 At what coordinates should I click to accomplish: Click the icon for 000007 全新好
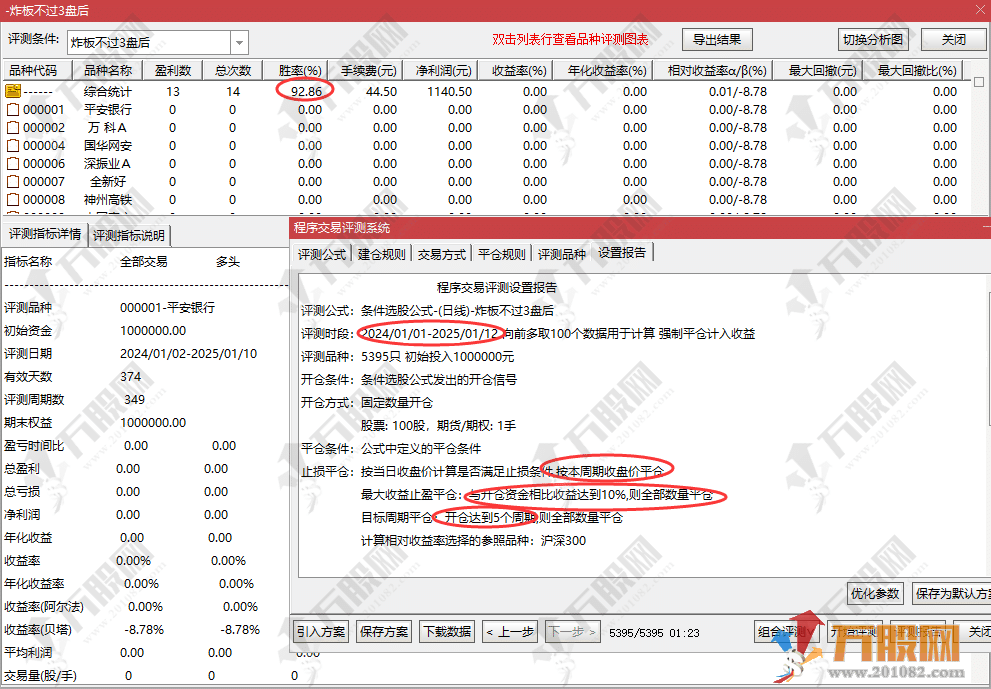click(13, 181)
